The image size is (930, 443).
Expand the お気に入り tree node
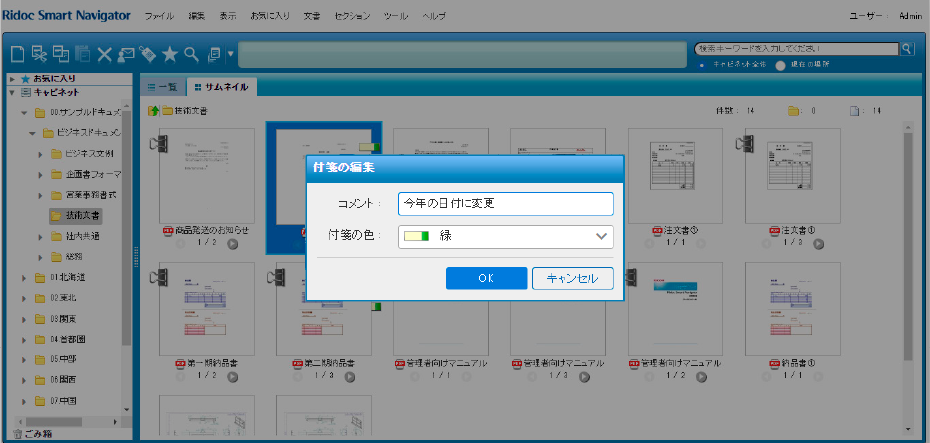[11, 78]
